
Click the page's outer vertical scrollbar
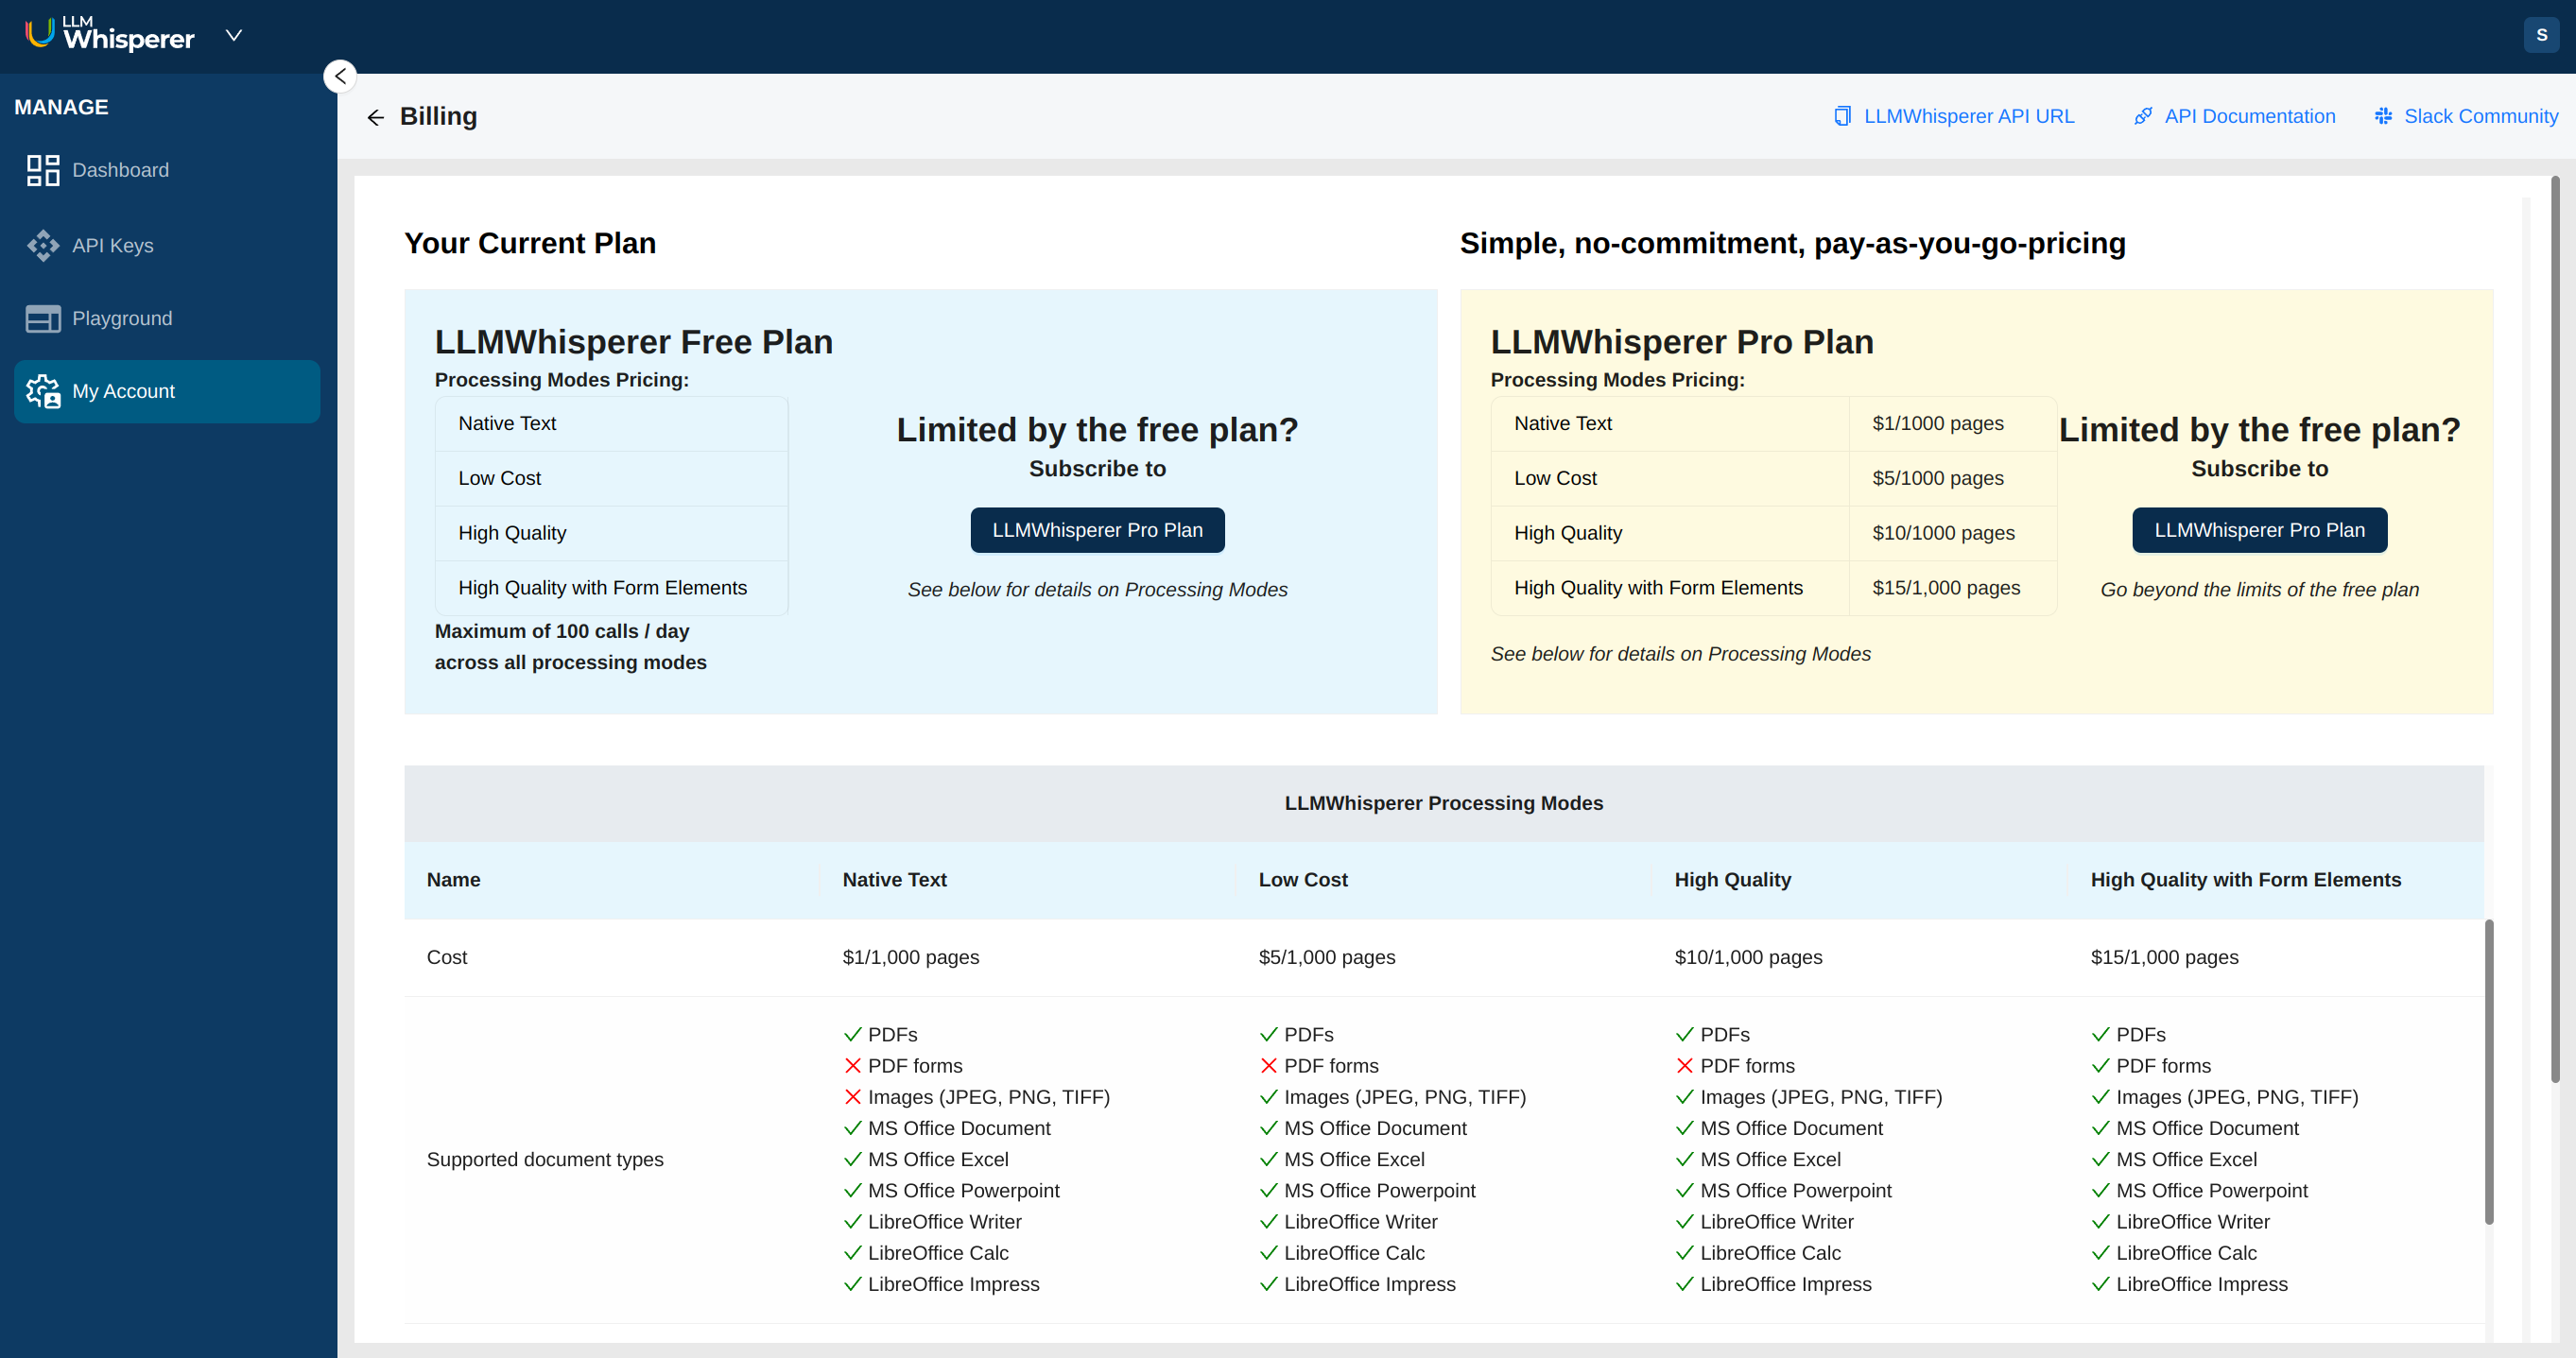(x=2554, y=630)
